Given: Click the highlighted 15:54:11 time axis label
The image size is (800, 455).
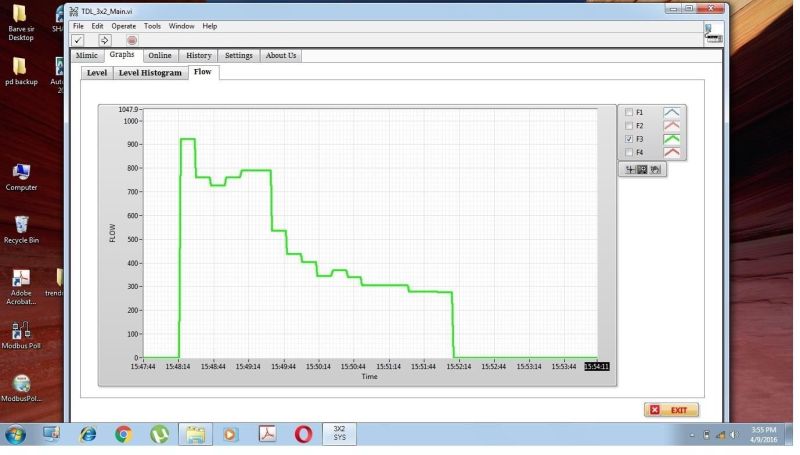Looking at the screenshot, I should coord(597,366).
